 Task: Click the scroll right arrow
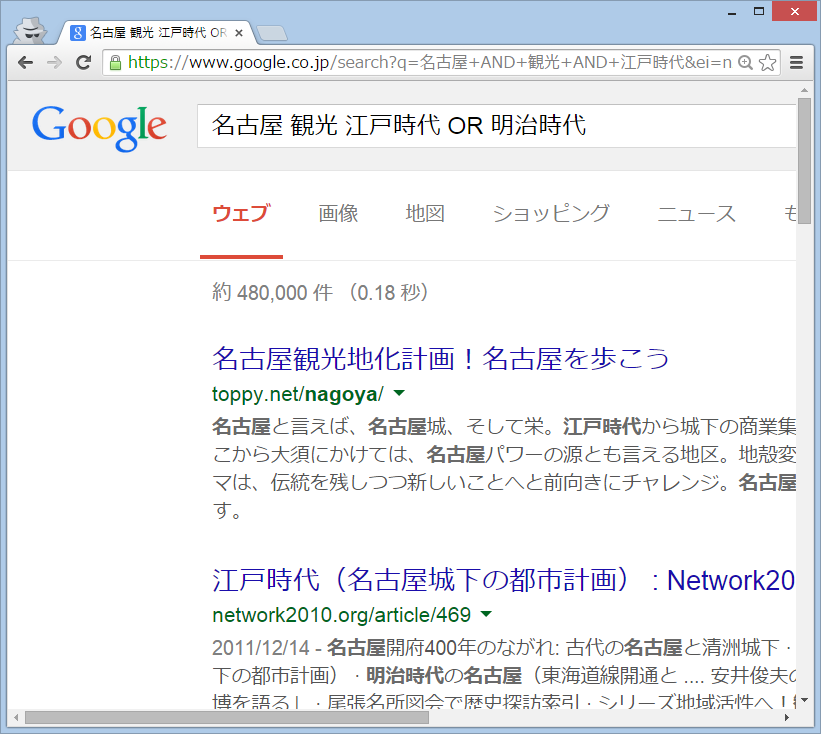[x=786, y=717]
